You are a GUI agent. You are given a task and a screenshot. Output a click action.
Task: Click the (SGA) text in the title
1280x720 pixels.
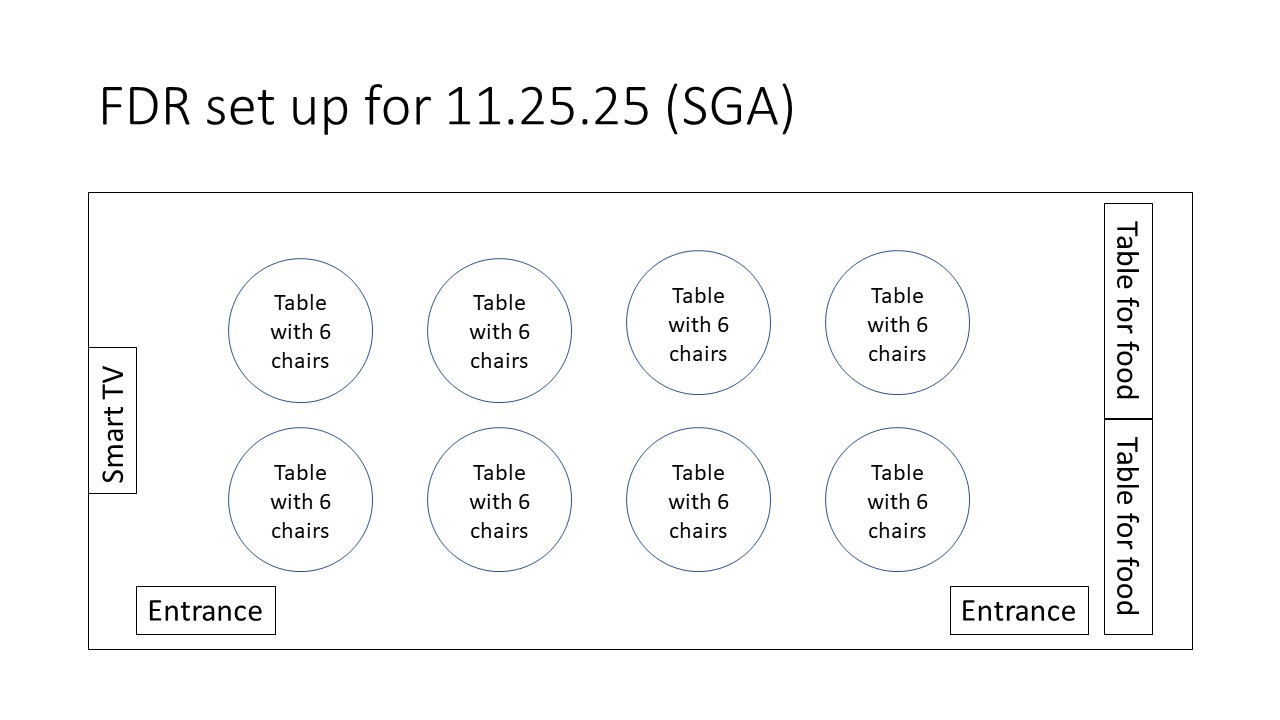tap(729, 107)
